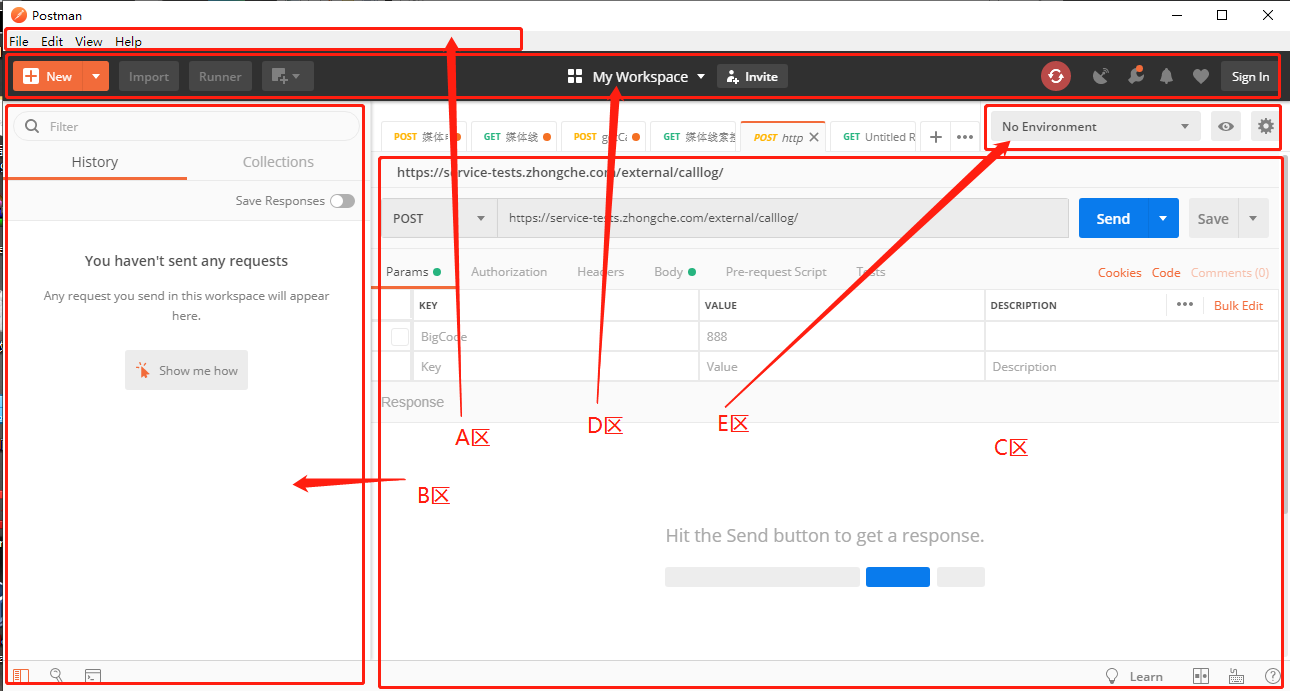1290x691 pixels.
Task: Toggle Save Responses switch
Action: click(x=342, y=201)
